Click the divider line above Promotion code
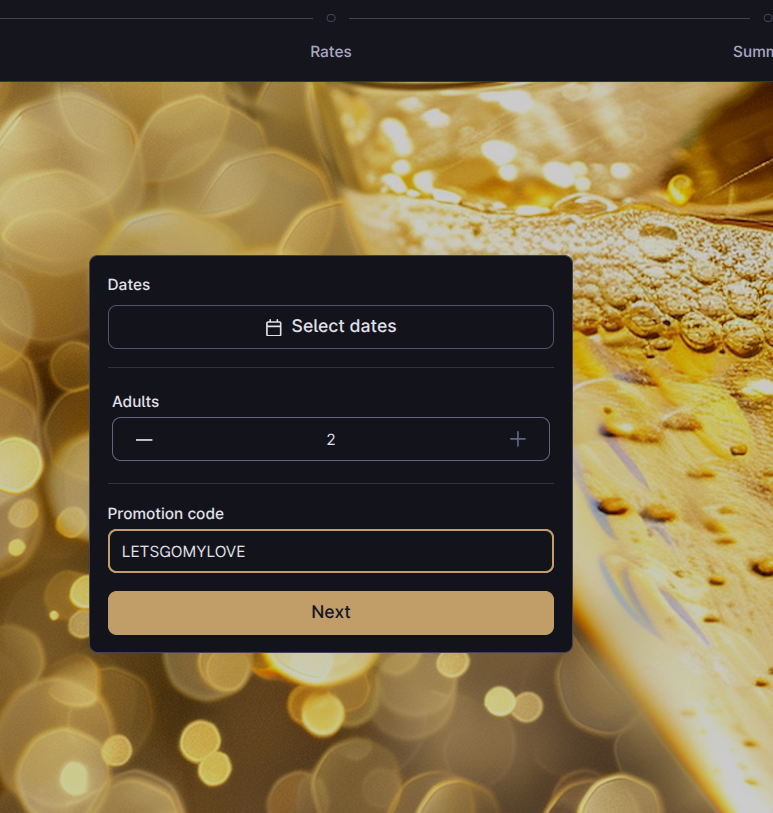The width and height of the screenshot is (773, 813). click(331, 484)
